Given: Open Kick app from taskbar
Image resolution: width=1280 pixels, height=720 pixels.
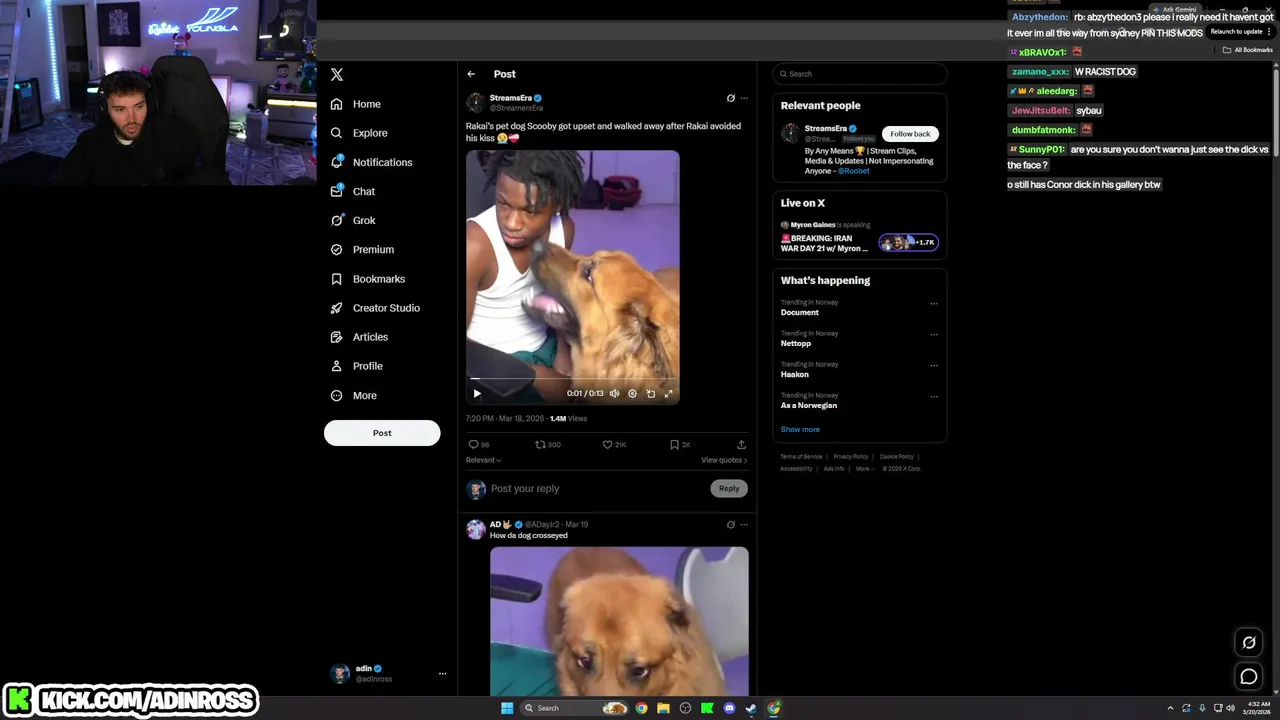Looking at the screenshot, I should (707, 708).
